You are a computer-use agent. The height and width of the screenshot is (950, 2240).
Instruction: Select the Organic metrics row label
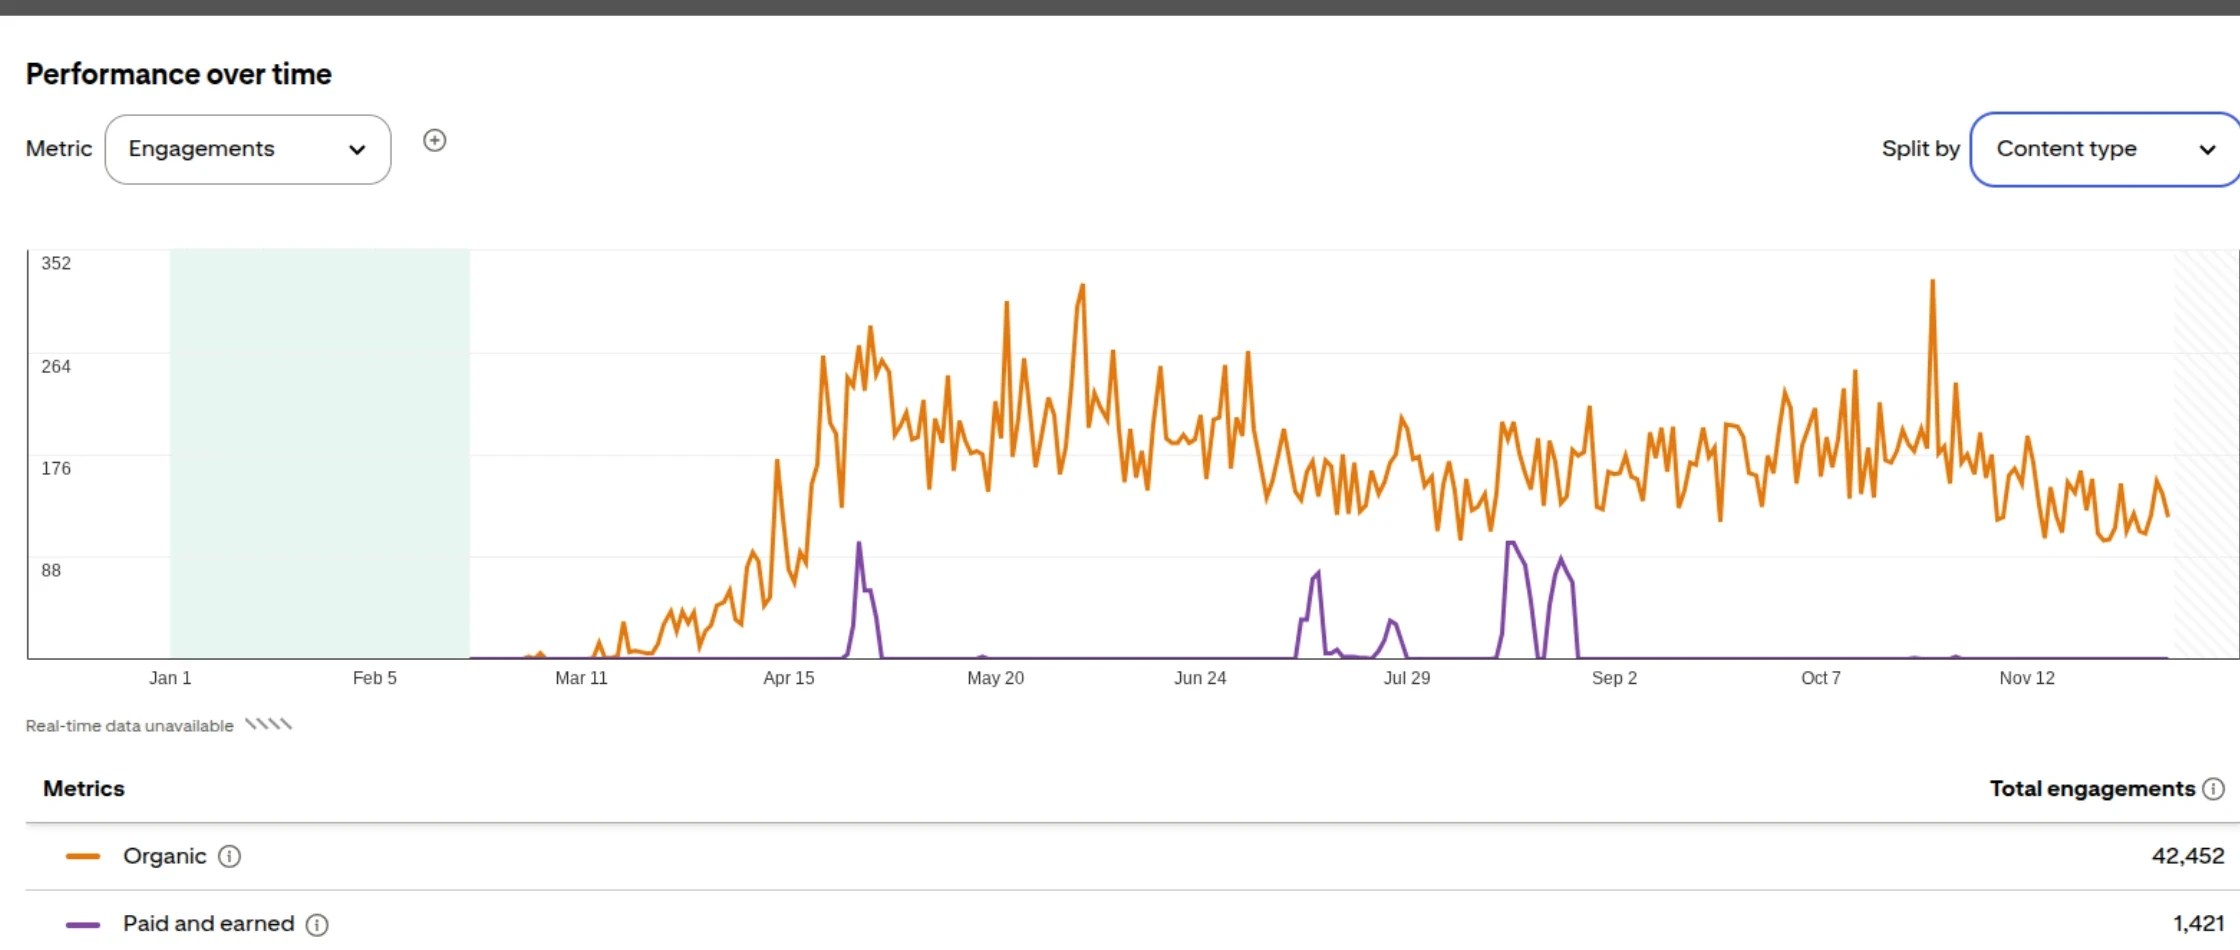click(164, 857)
